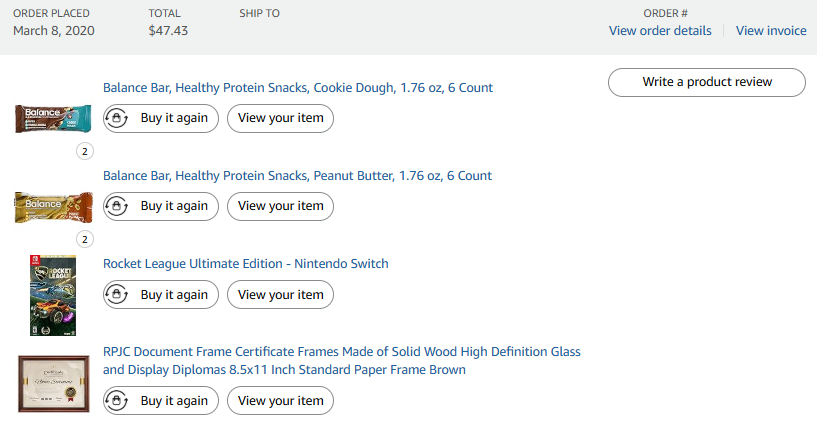This screenshot has width=817, height=435.
Task: View your item for RPJC Document Frame
Action: click(x=281, y=400)
